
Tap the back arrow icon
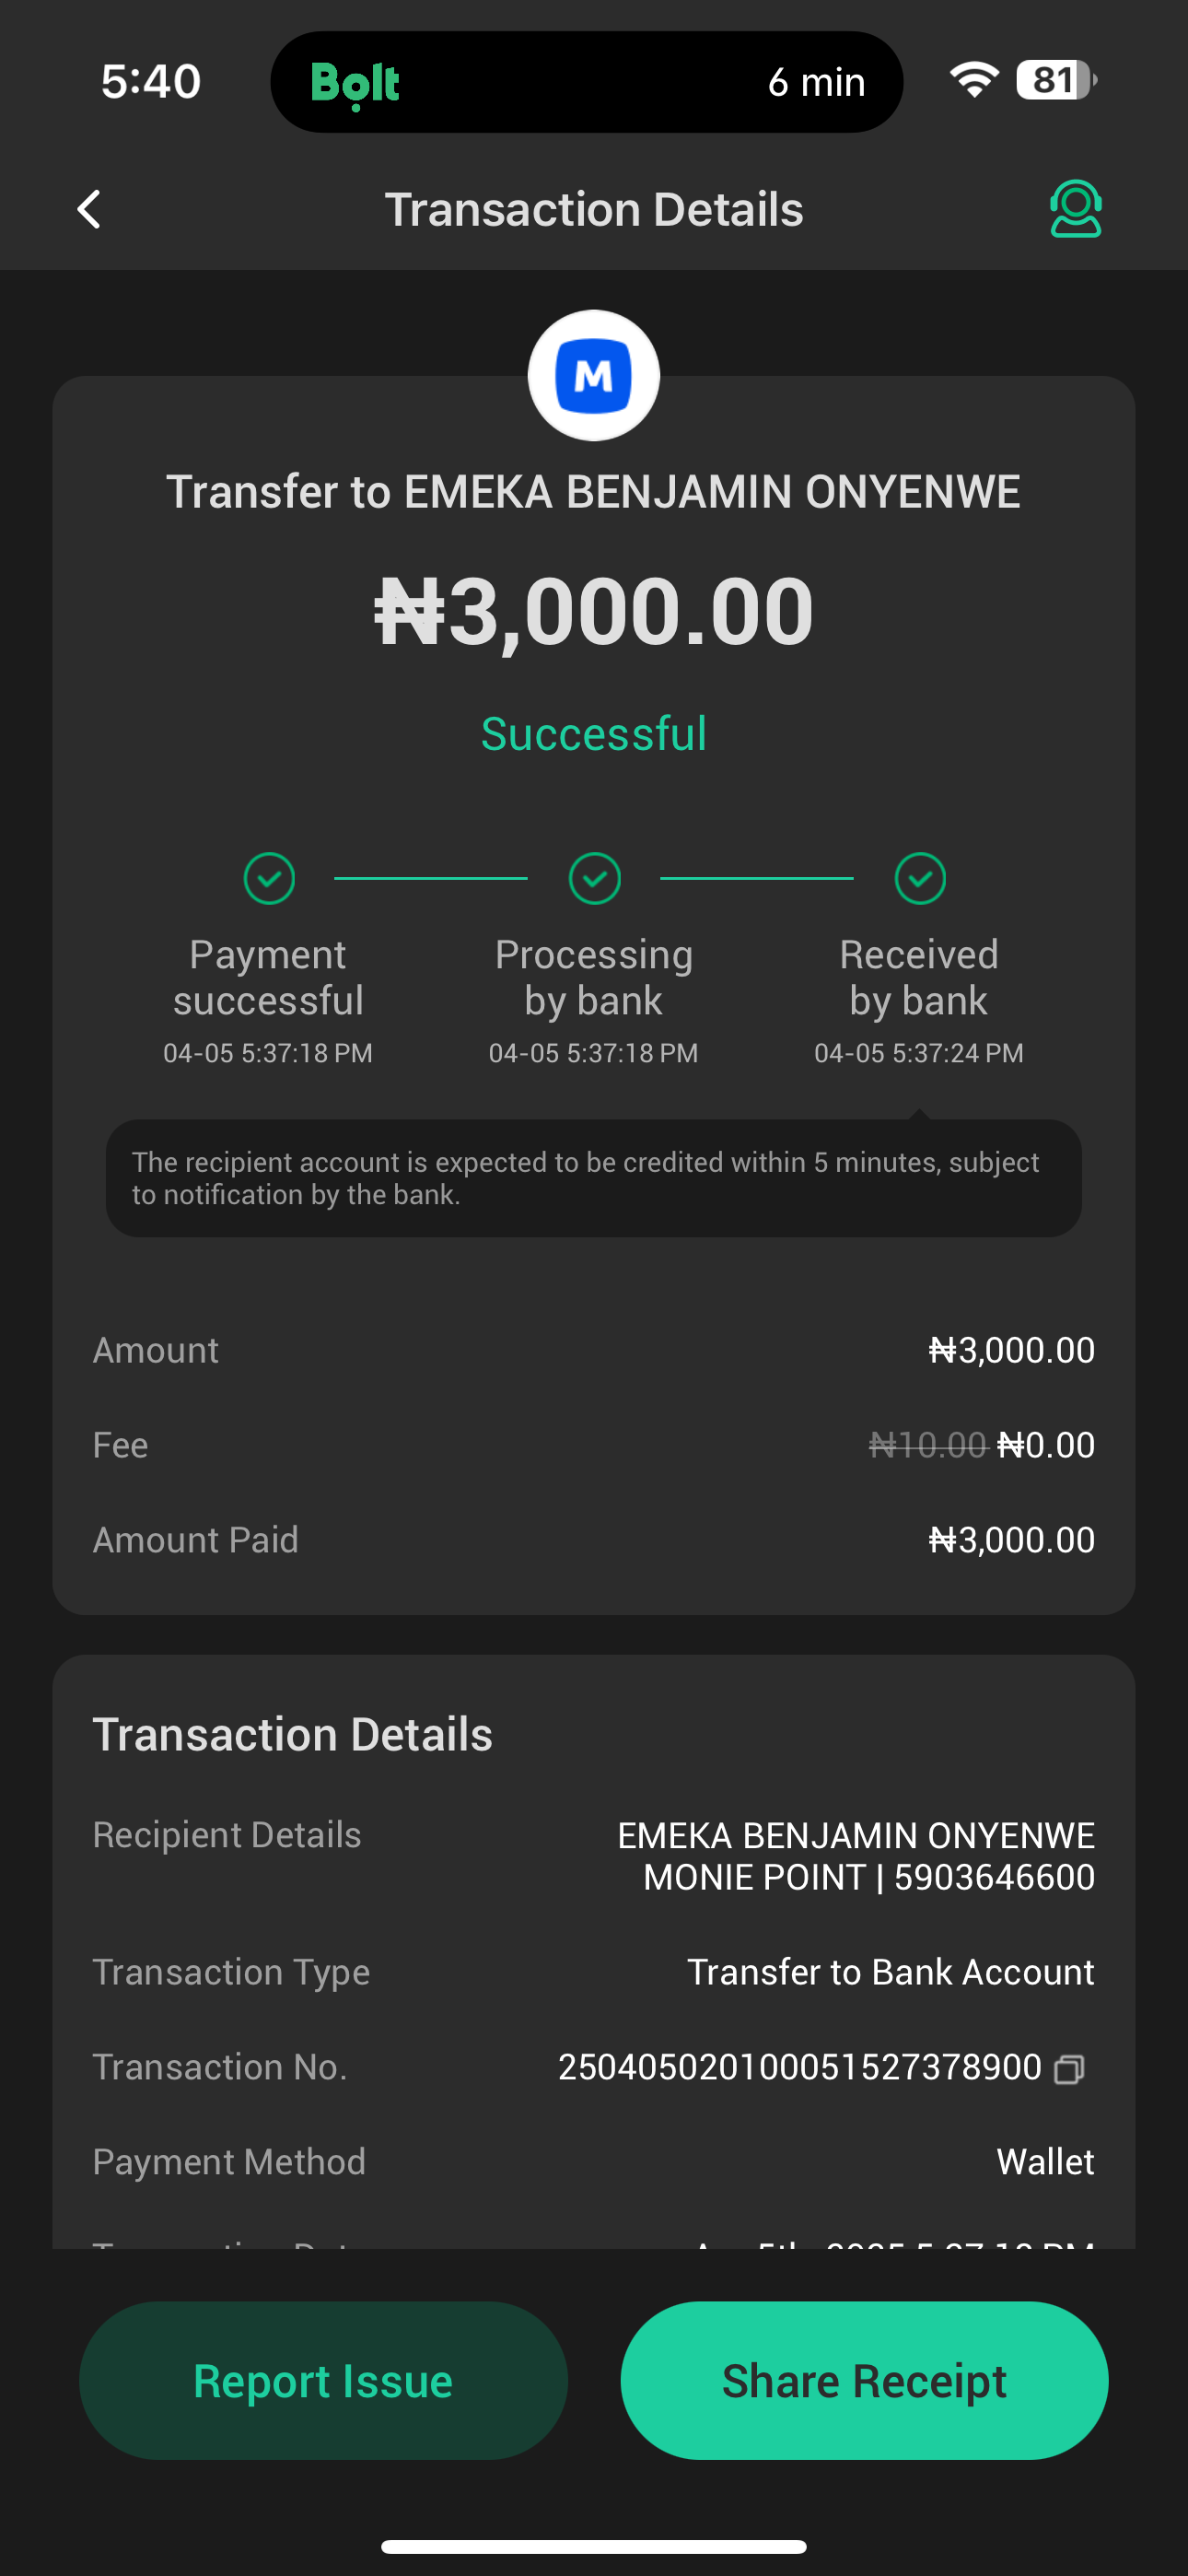point(89,210)
